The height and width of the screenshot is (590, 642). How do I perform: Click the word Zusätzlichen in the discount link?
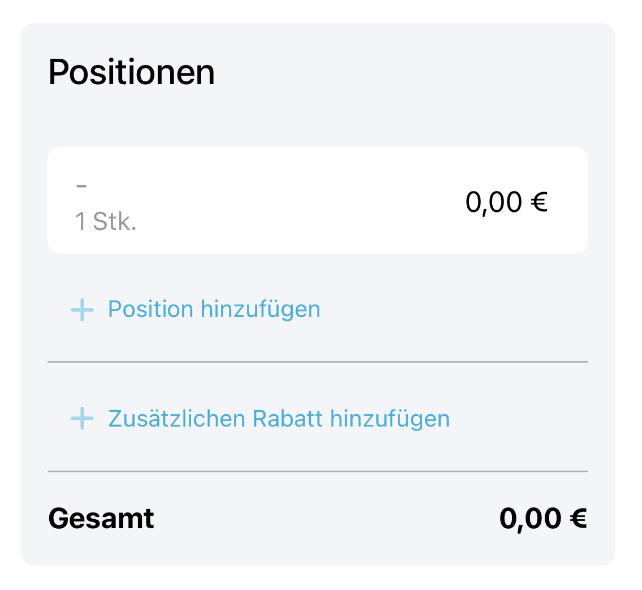[177, 419]
